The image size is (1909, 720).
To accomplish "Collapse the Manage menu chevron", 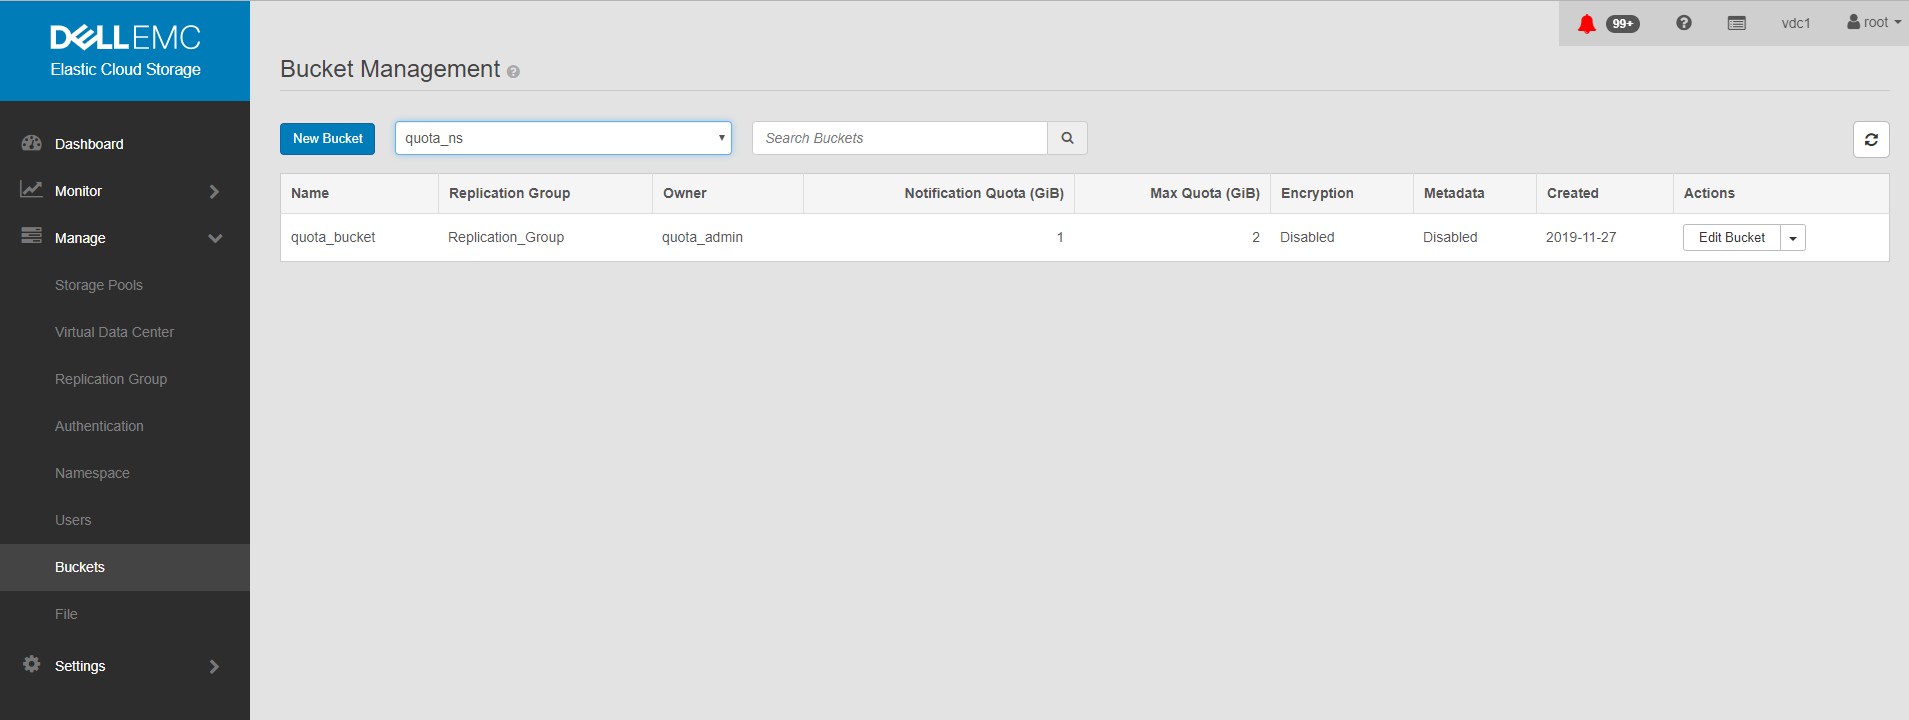I will click(x=215, y=238).
